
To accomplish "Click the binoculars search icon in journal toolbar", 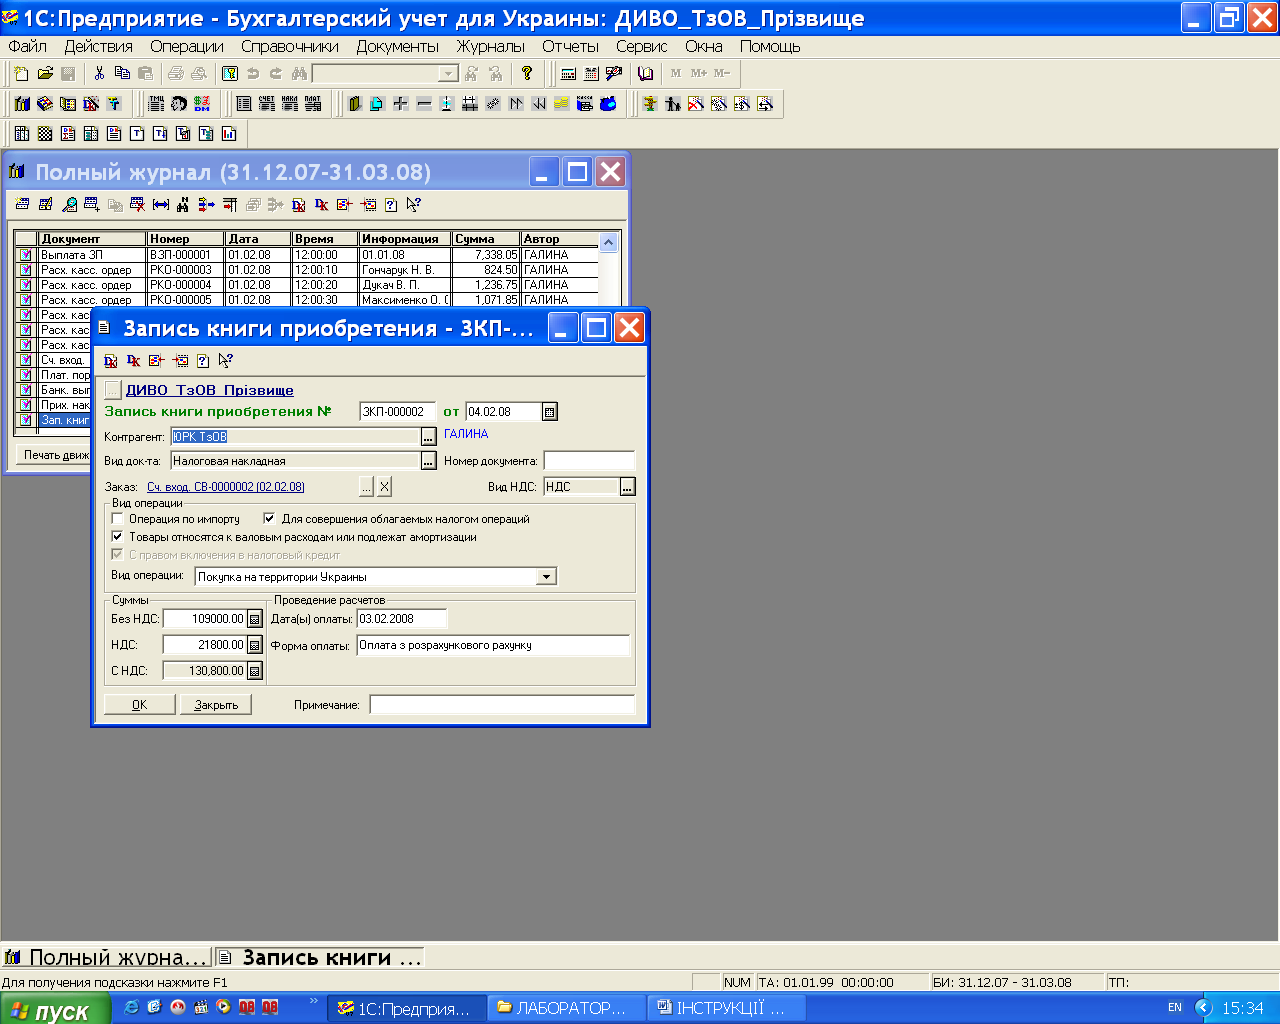I will coord(183,205).
